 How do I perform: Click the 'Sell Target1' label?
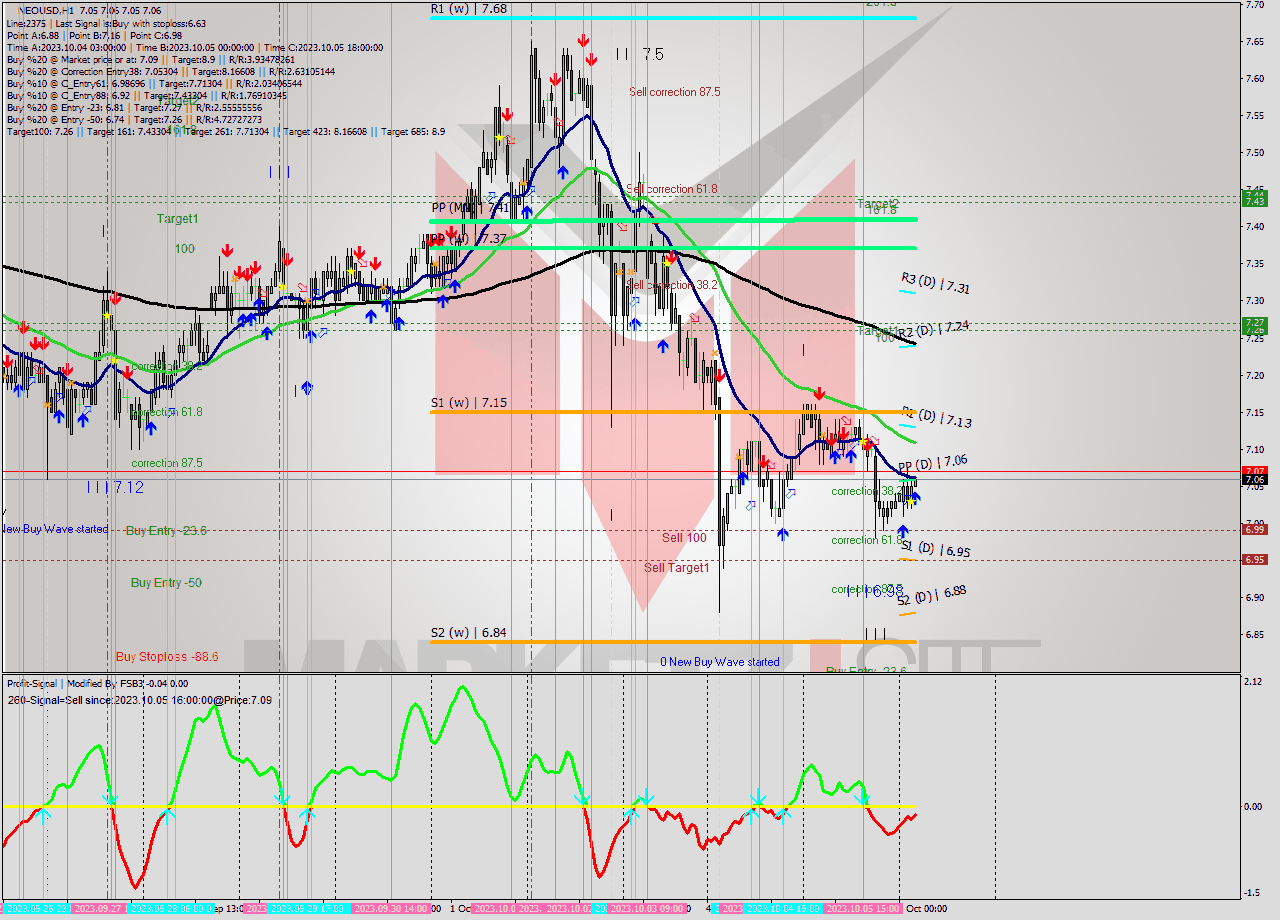[x=677, y=568]
